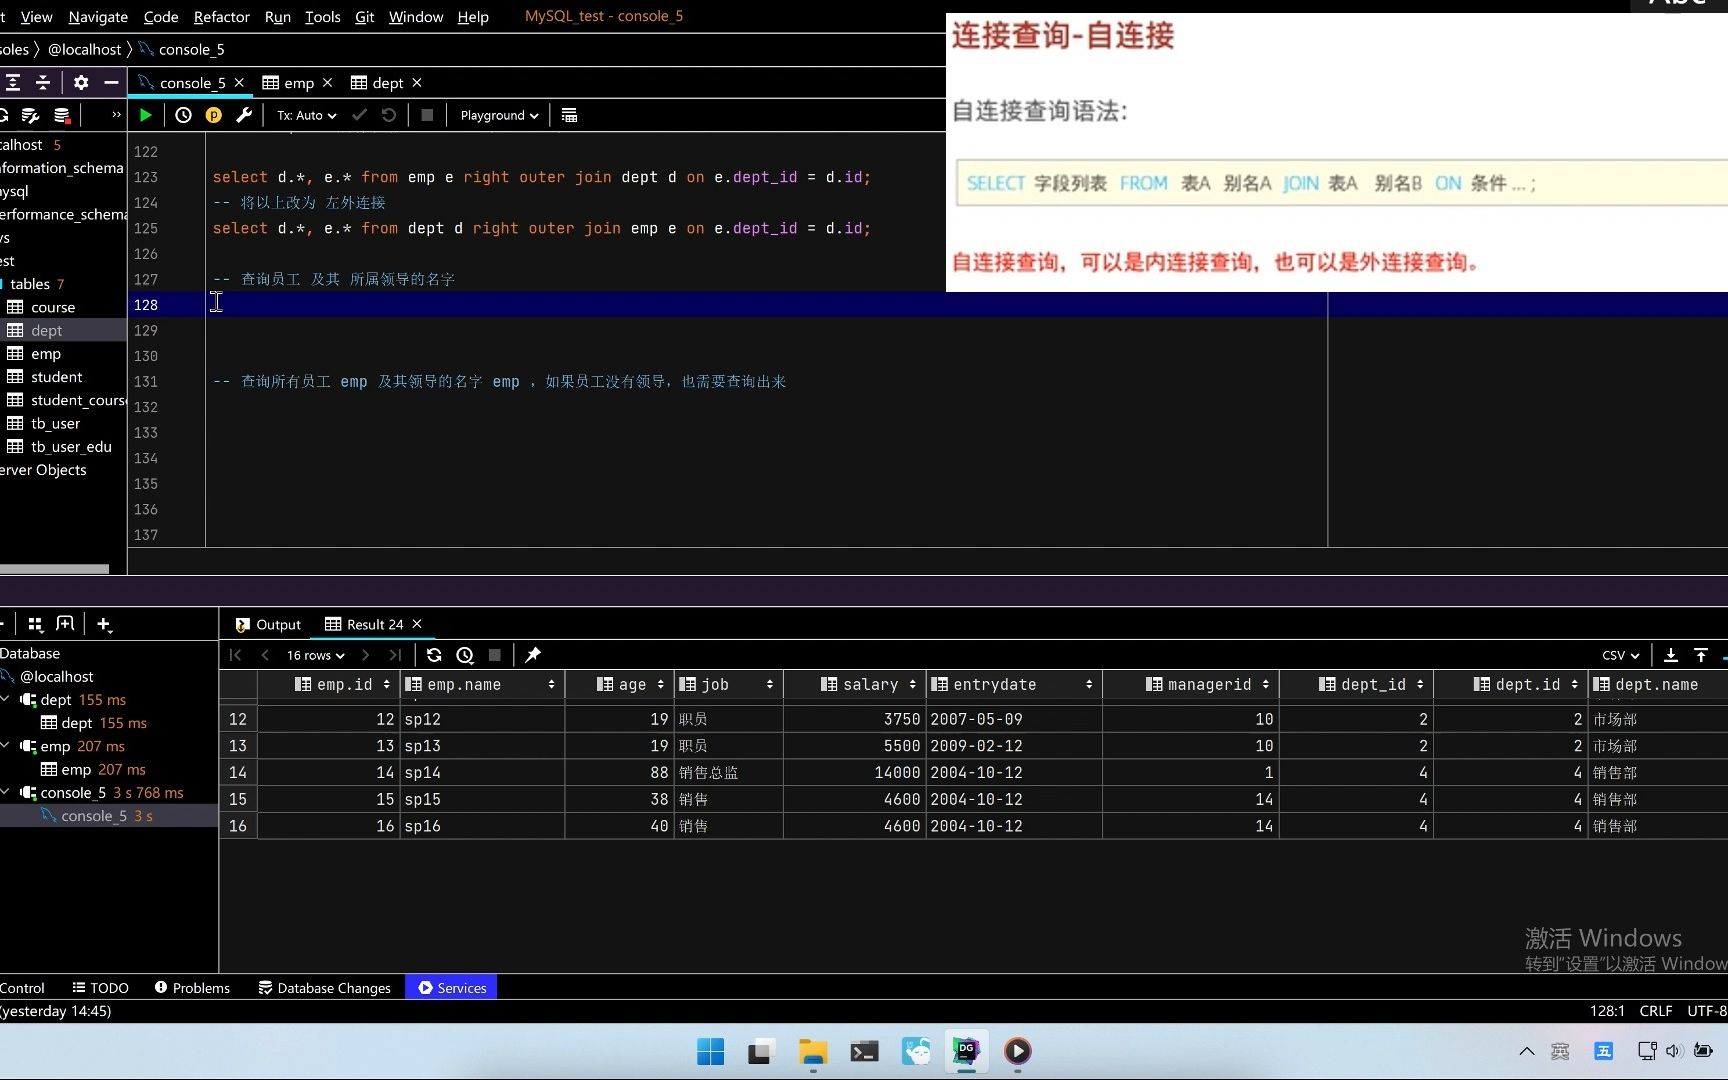Click the 128:1 caret position indicator
The width and height of the screenshot is (1728, 1080).
(1607, 1011)
